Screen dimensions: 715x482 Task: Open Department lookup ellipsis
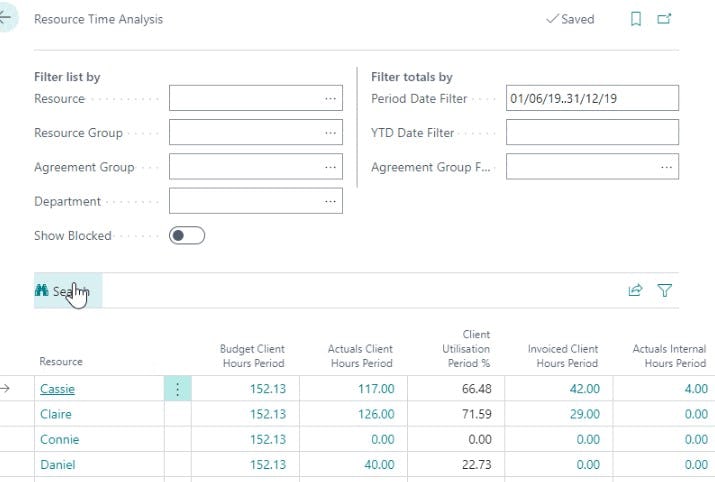330,201
